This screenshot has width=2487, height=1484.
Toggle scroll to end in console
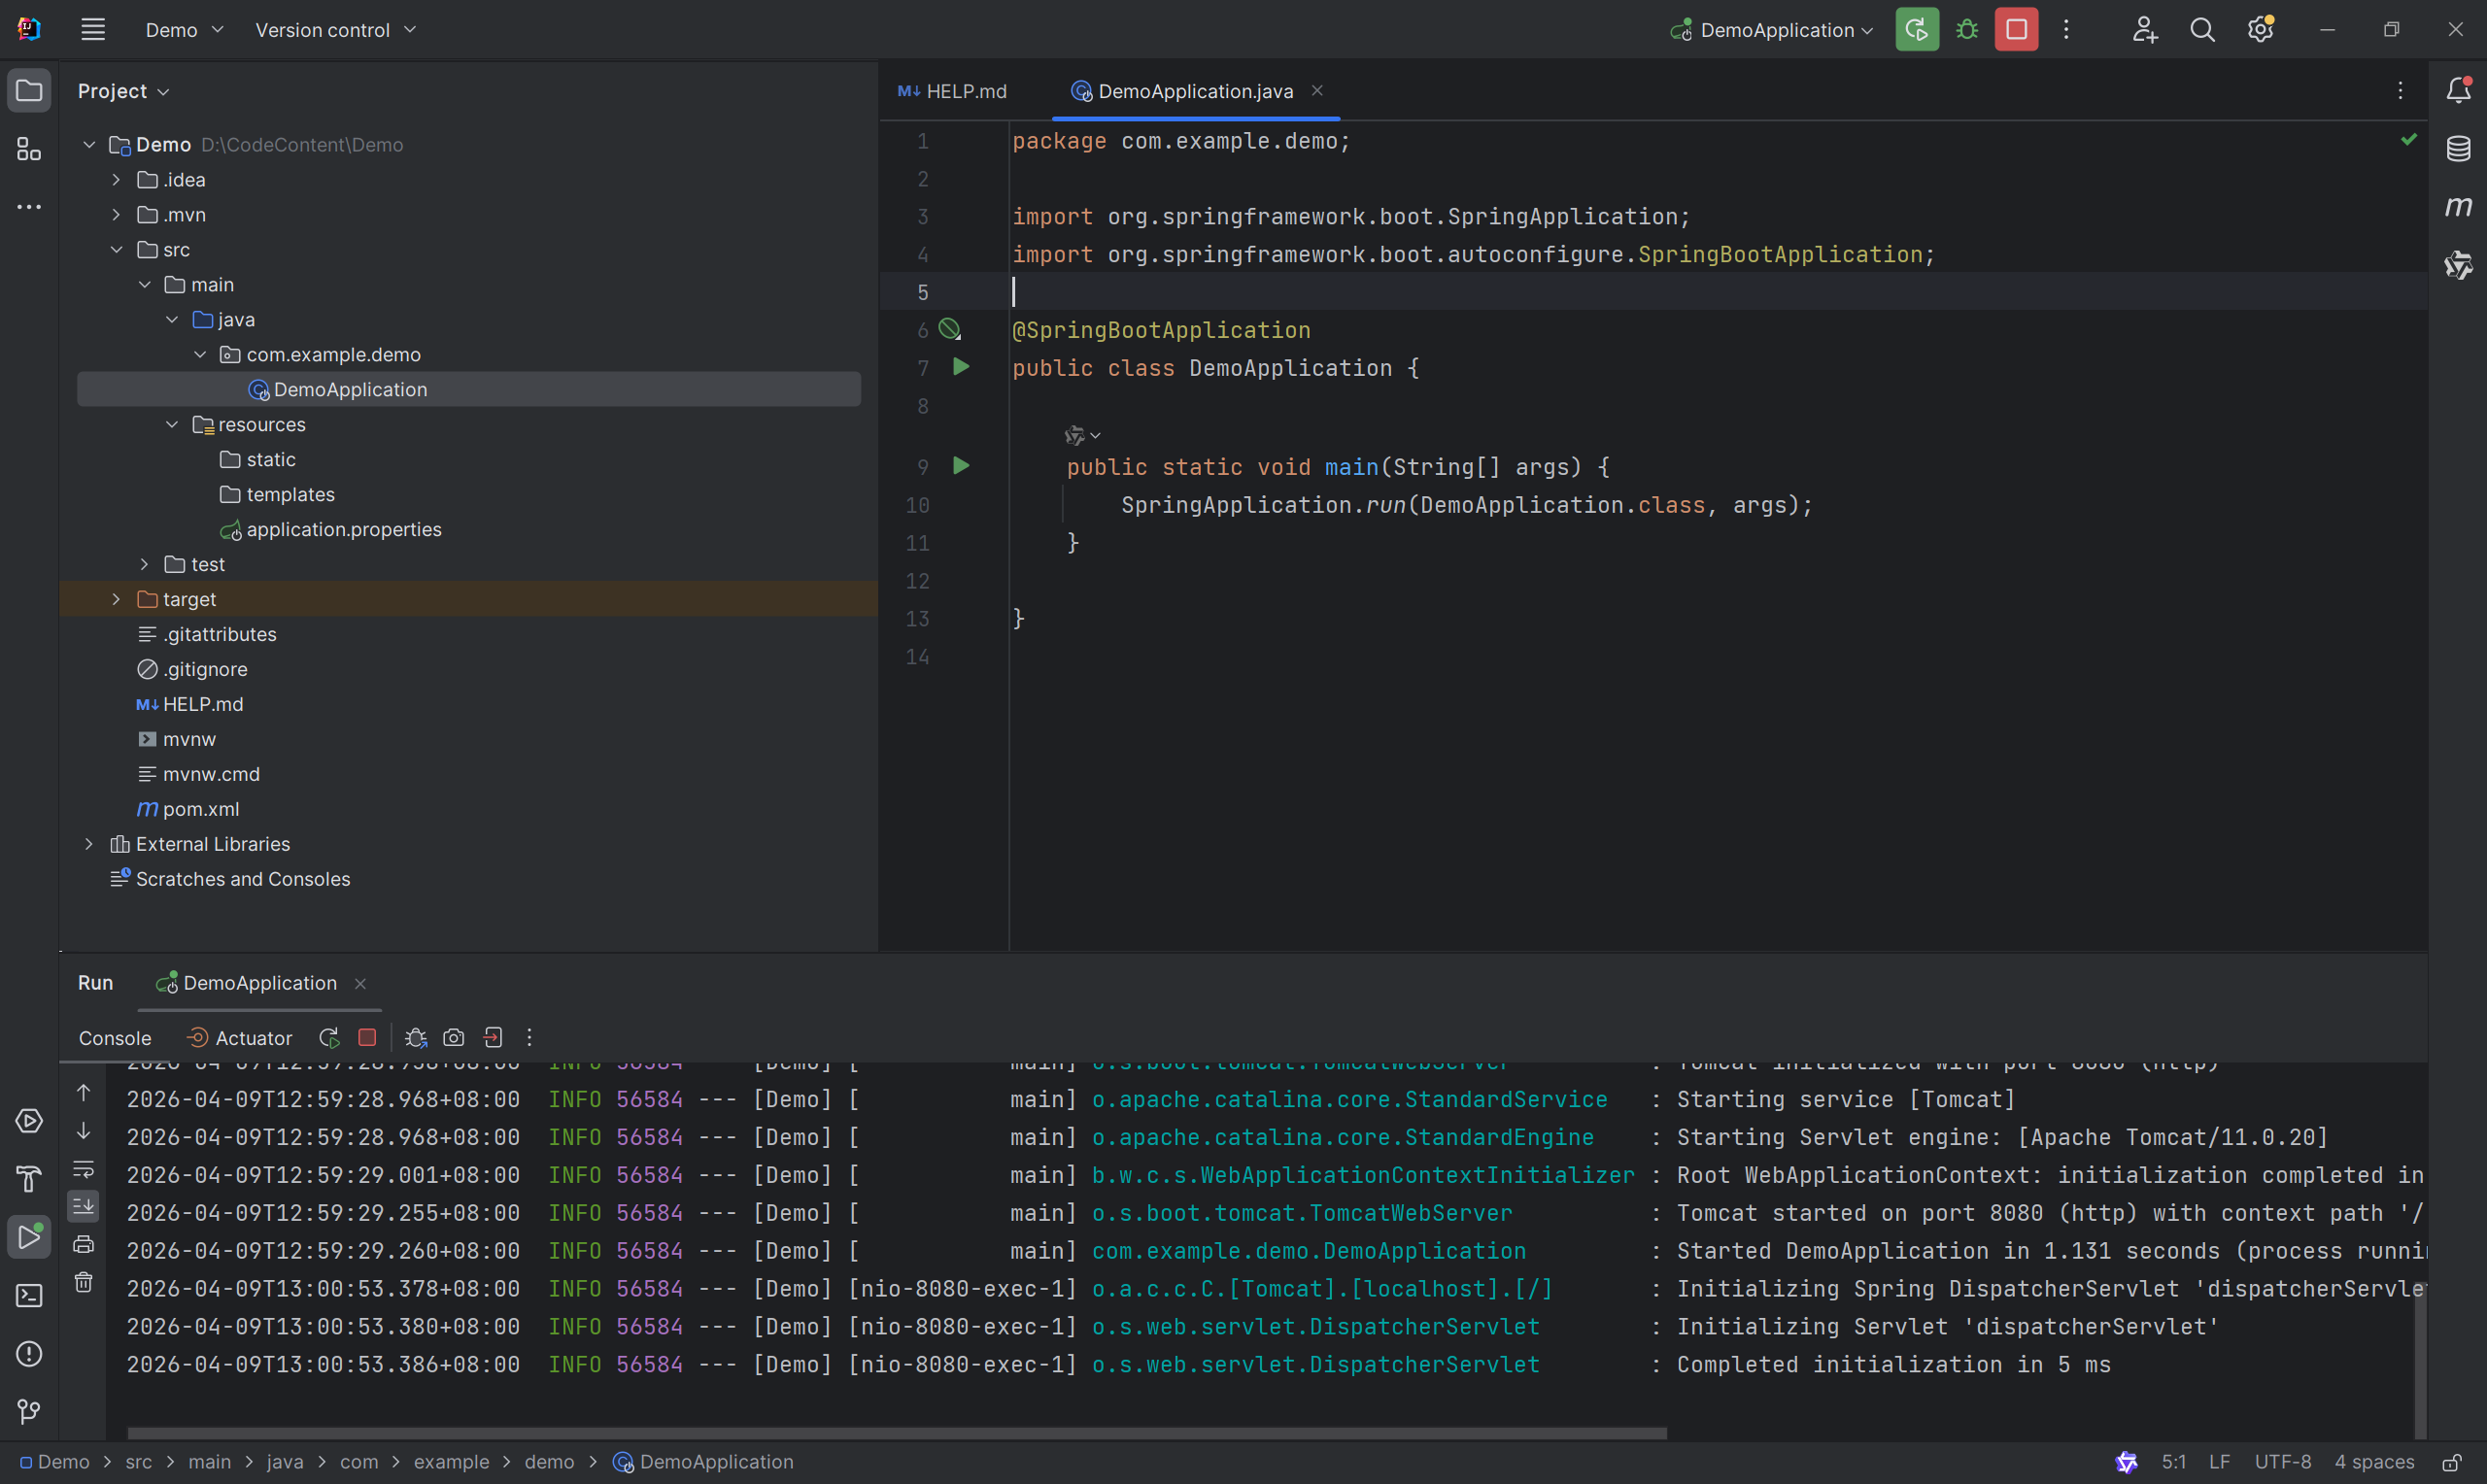(84, 1206)
